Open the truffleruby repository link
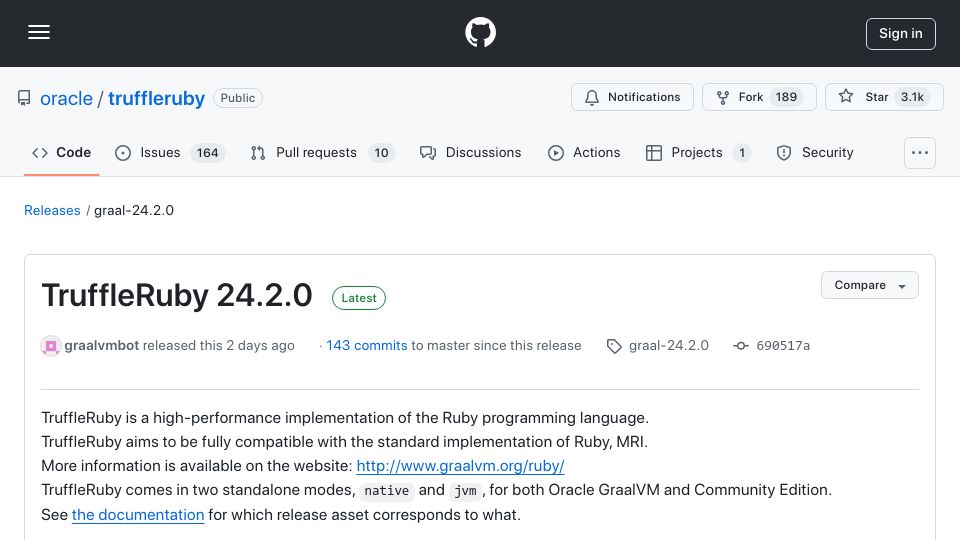960x540 pixels. pos(156,98)
